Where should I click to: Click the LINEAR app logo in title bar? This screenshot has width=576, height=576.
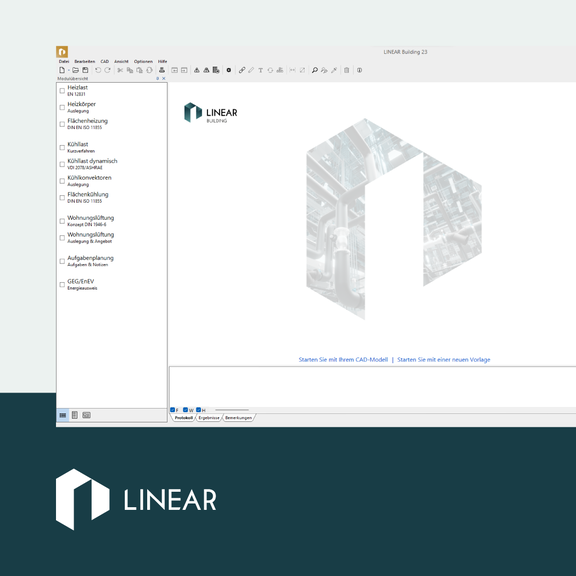(62, 52)
